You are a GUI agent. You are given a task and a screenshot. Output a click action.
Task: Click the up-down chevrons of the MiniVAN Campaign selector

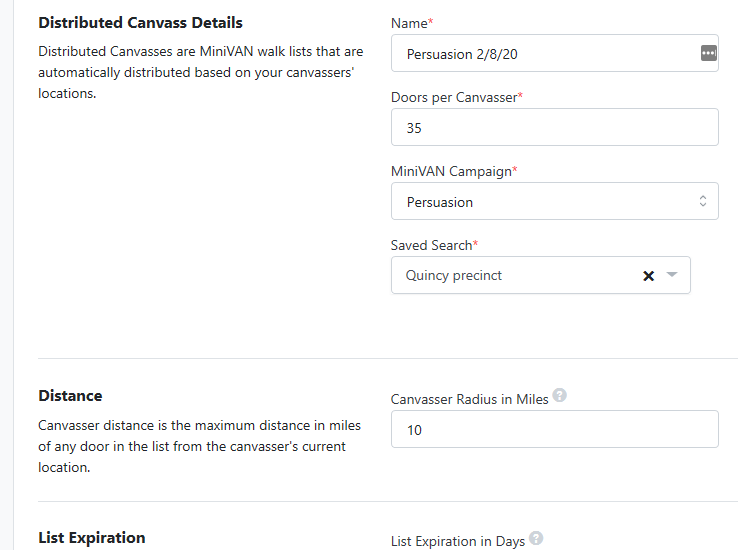click(703, 201)
